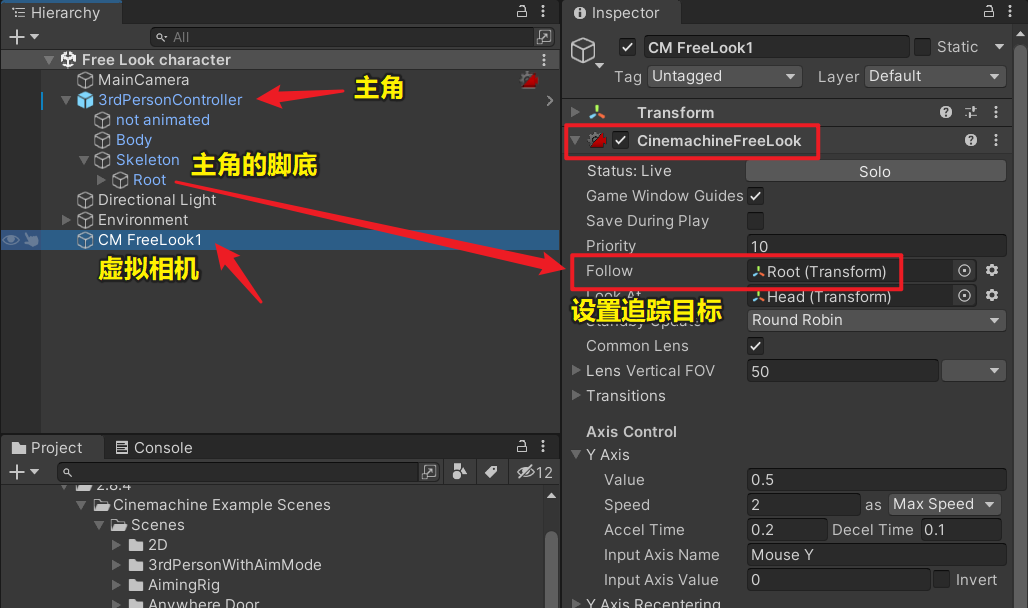Screen dimensions: 1028x608
Task: Collapse the CinemachineFreeLook component
Action: coord(576,140)
